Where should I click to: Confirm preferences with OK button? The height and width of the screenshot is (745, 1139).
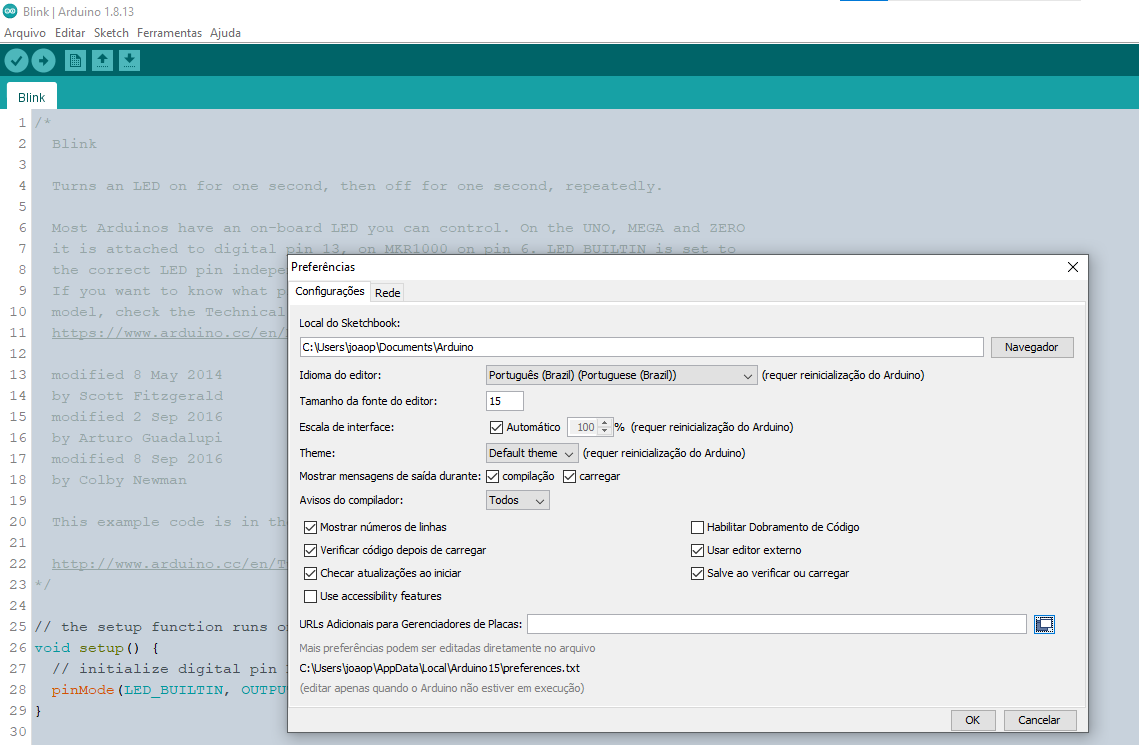972,720
